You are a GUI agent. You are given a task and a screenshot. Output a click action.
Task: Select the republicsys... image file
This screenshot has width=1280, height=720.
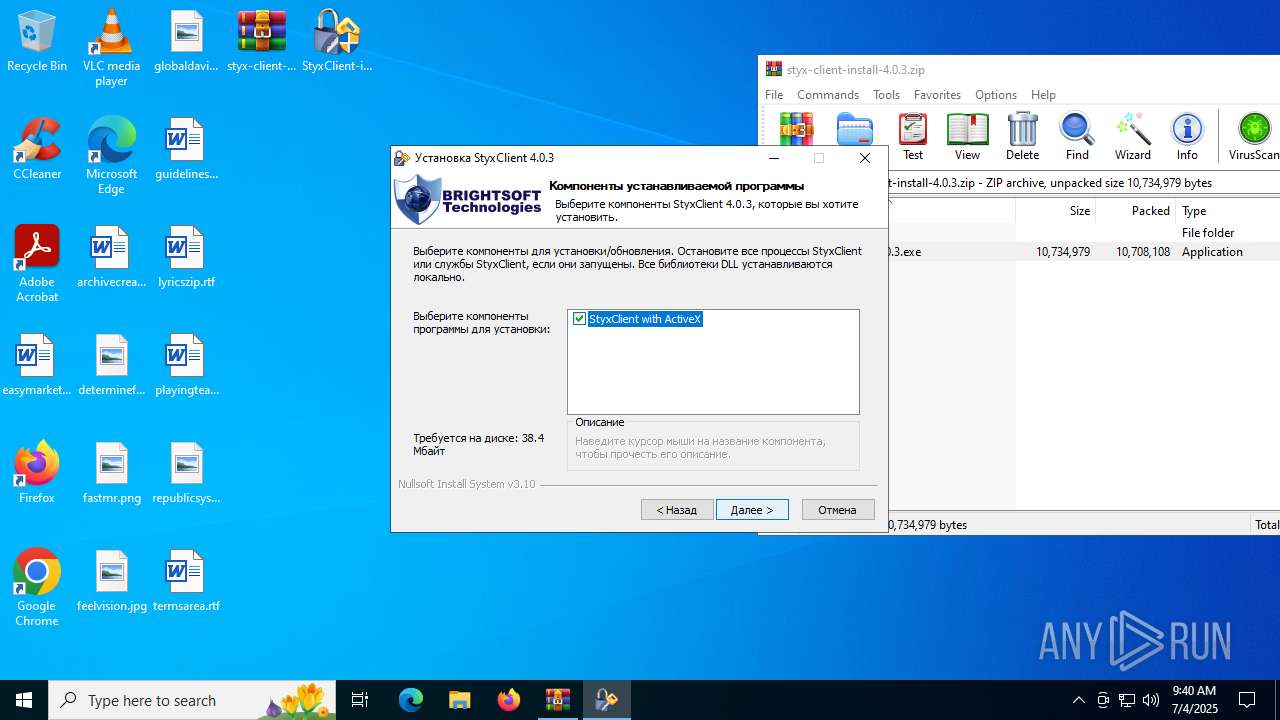pos(186,474)
